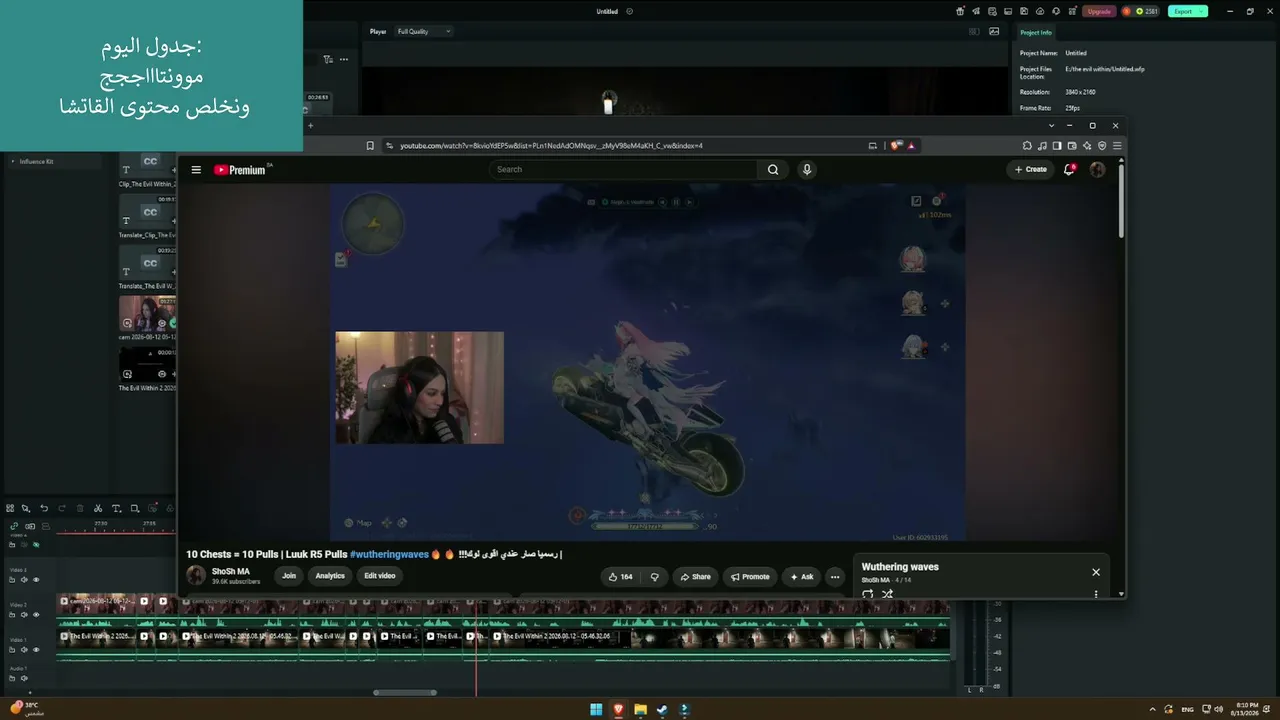Join the ShoSh MA channel
The image size is (1280, 720).
click(289, 576)
